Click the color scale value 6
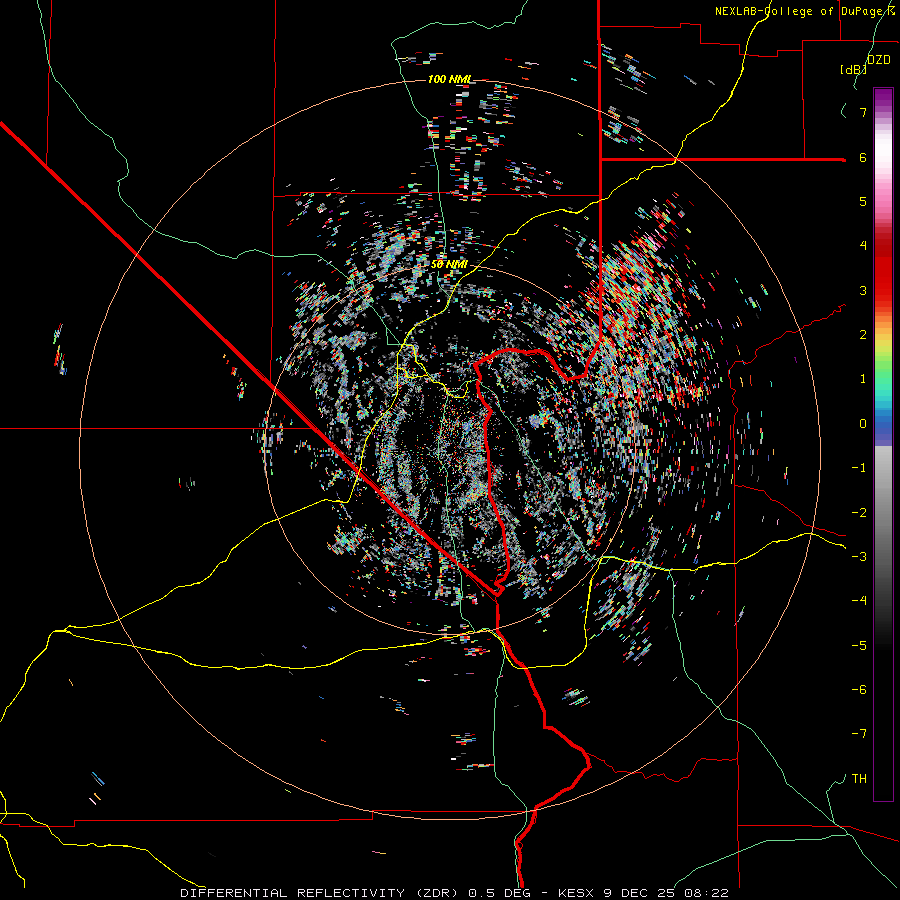The width and height of the screenshot is (900, 900). point(863,157)
